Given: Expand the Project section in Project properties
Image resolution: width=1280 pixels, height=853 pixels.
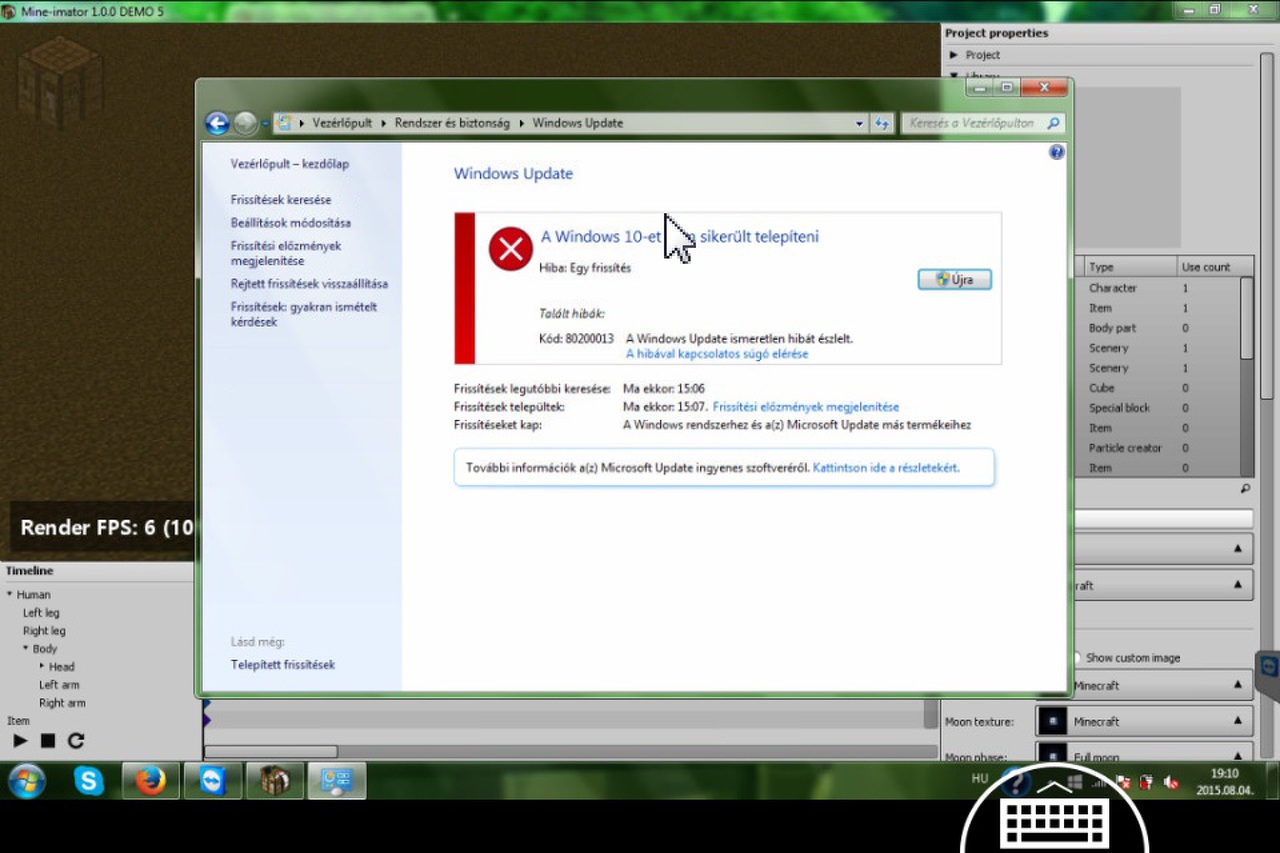Looking at the screenshot, I should coord(955,55).
